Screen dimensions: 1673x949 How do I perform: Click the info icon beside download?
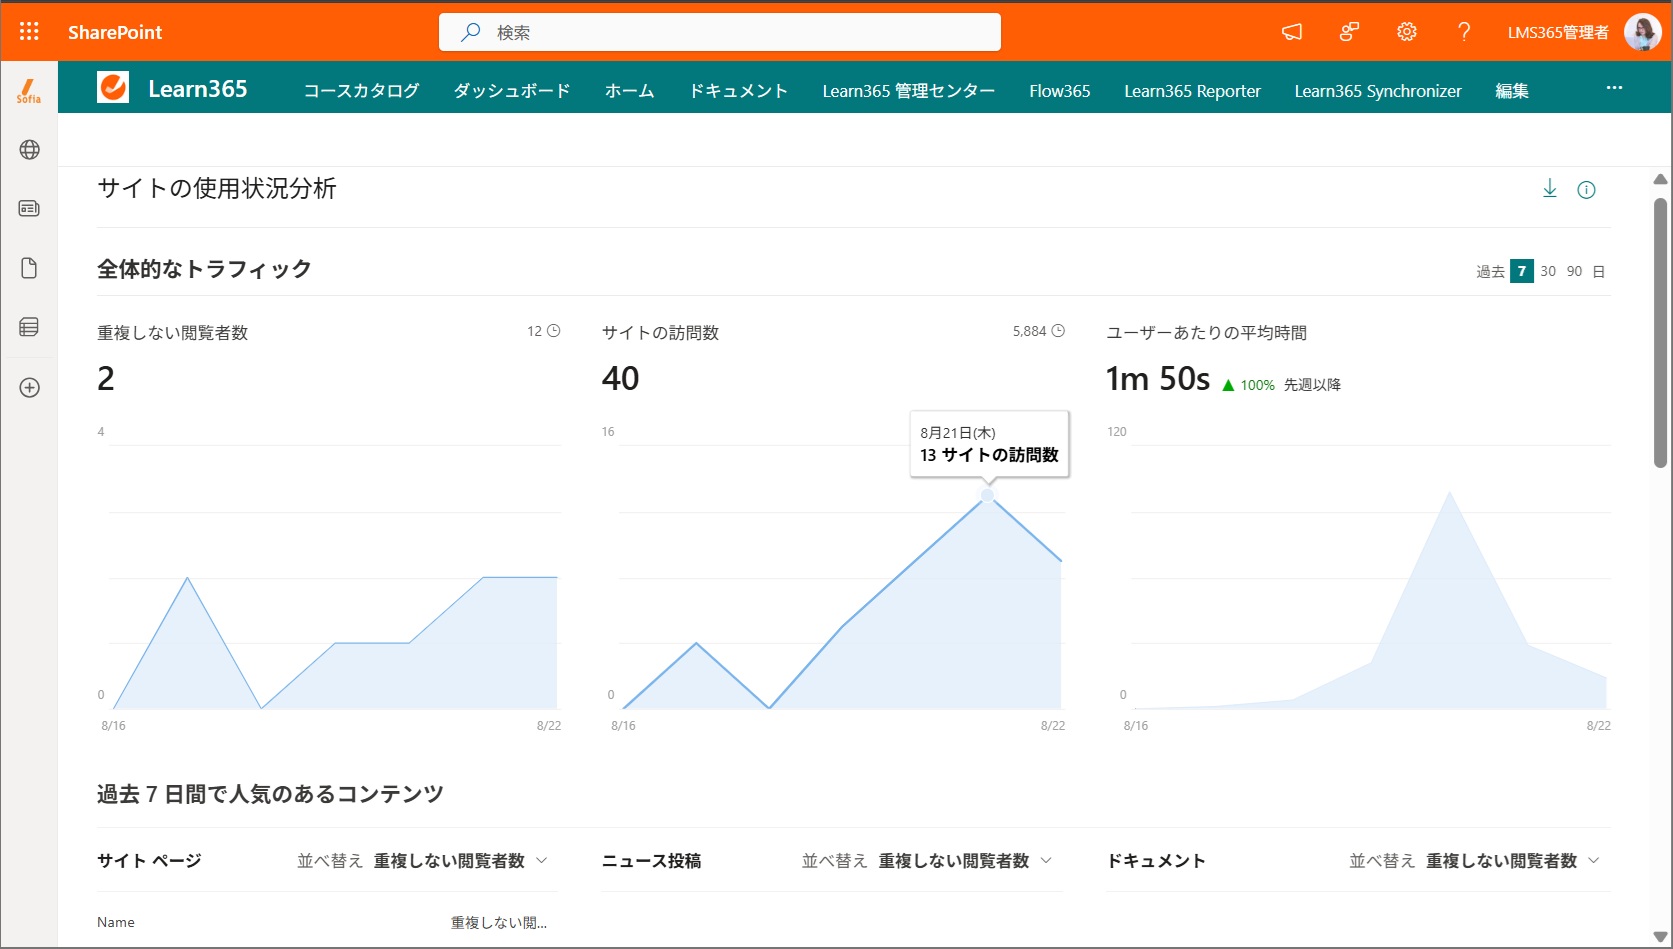click(x=1586, y=190)
